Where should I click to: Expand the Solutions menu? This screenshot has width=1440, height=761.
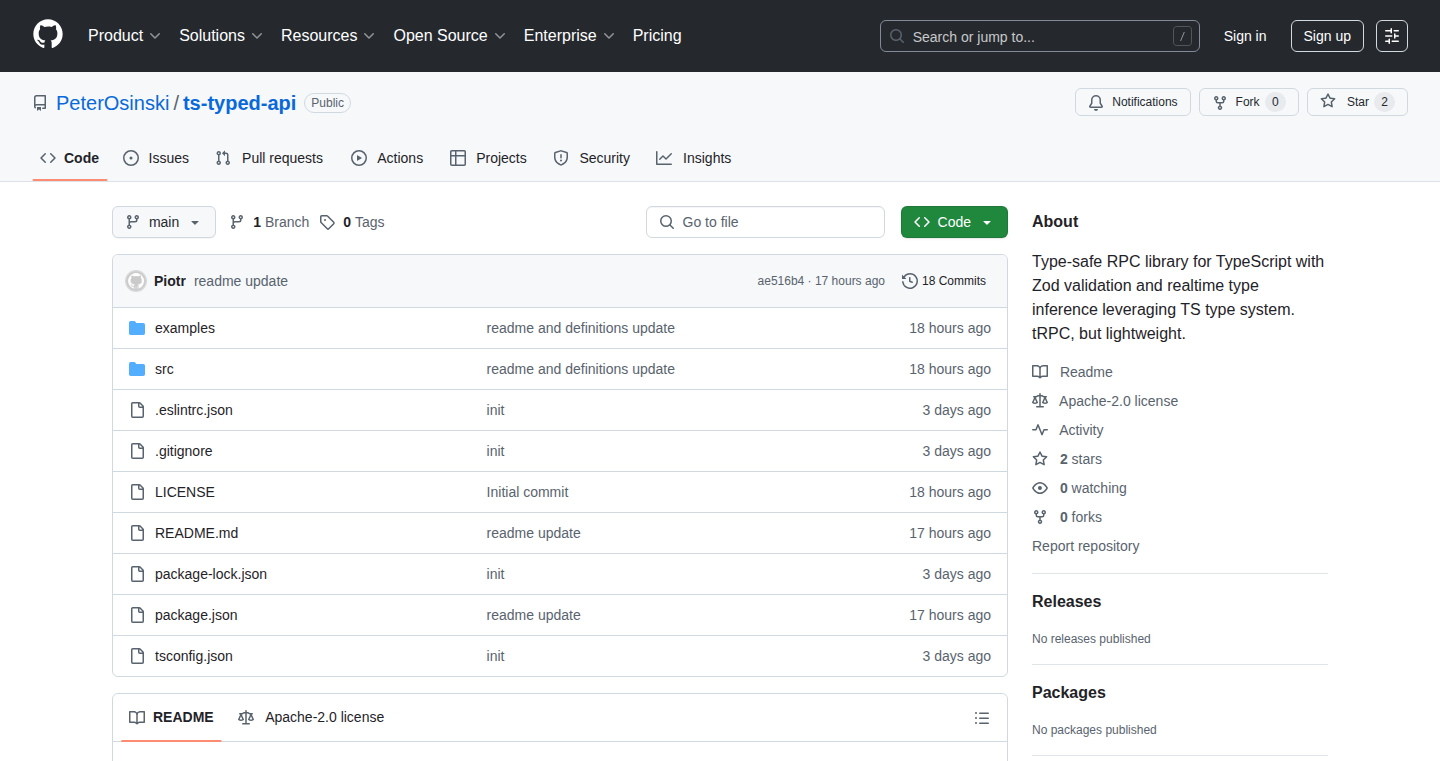coord(221,35)
